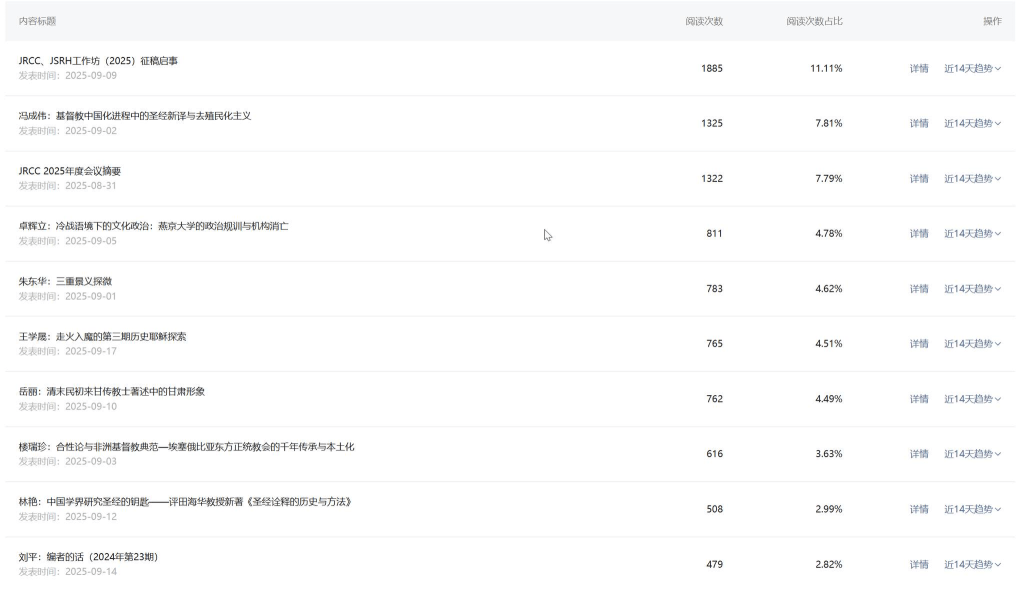
Task: Expand 近14天趋势 for 冯成伟 article
Action: coord(972,123)
